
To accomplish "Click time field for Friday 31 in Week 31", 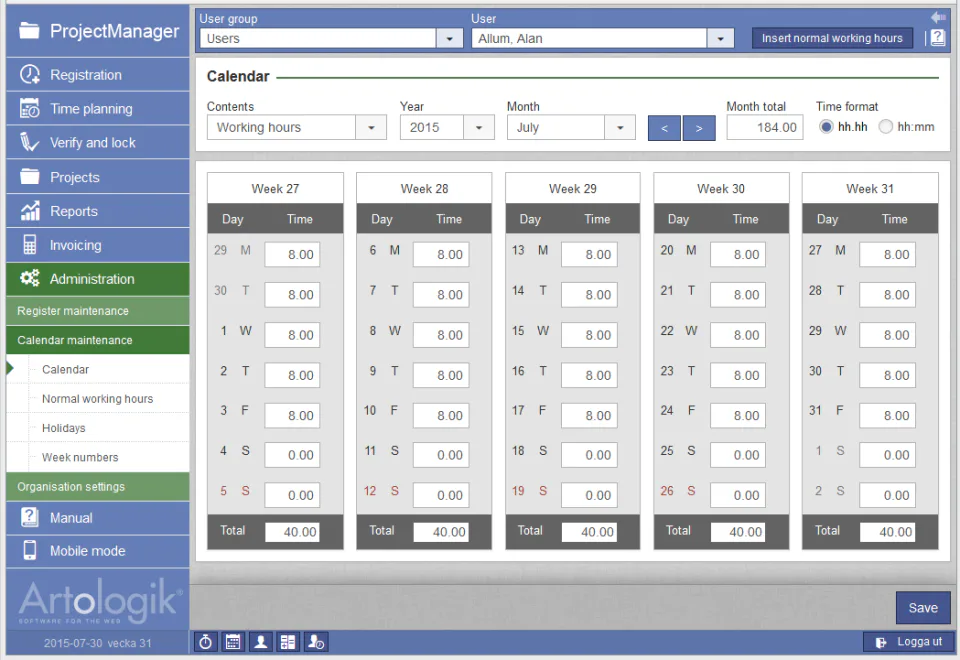I will 887,415.
